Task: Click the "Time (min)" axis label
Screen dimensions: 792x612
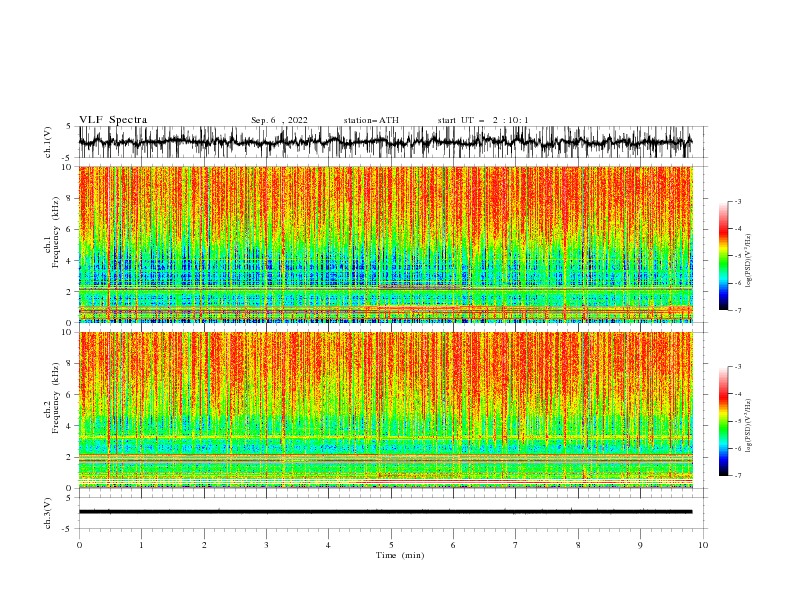Action: click(x=400, y=555)
